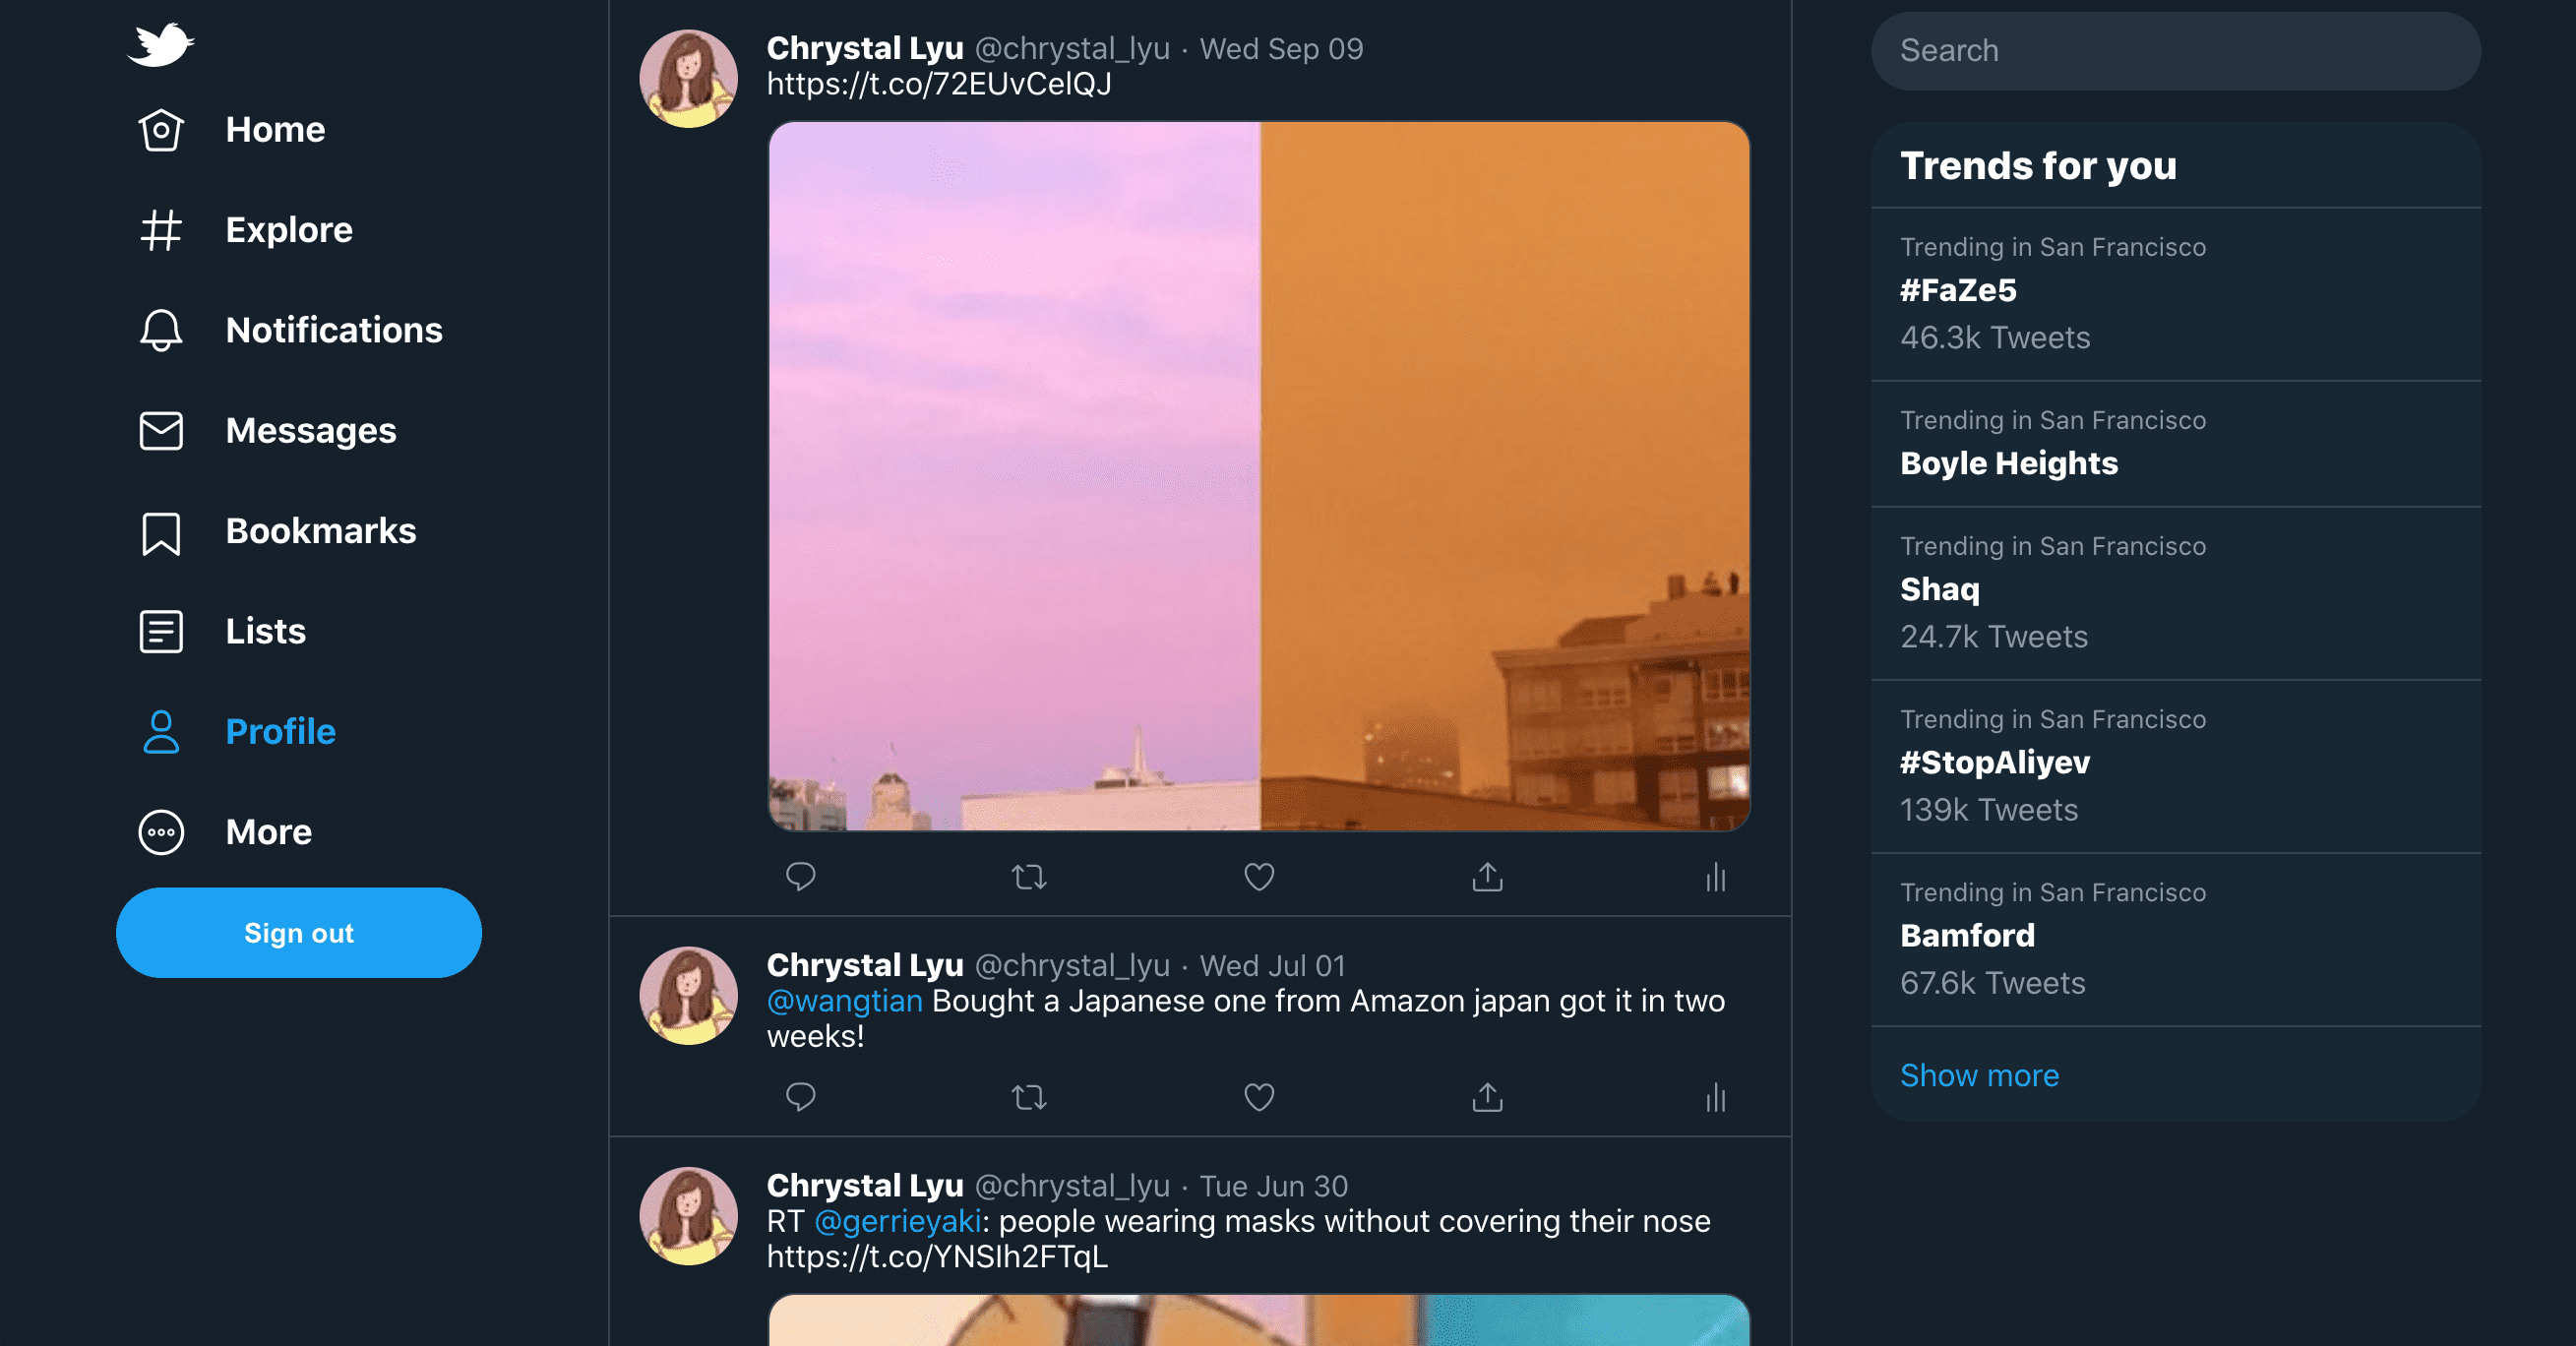This screenshot has height=1346, width=2576.
Task: Open analytics for the Jul 01 tweet
Action: point(1715,1097)
